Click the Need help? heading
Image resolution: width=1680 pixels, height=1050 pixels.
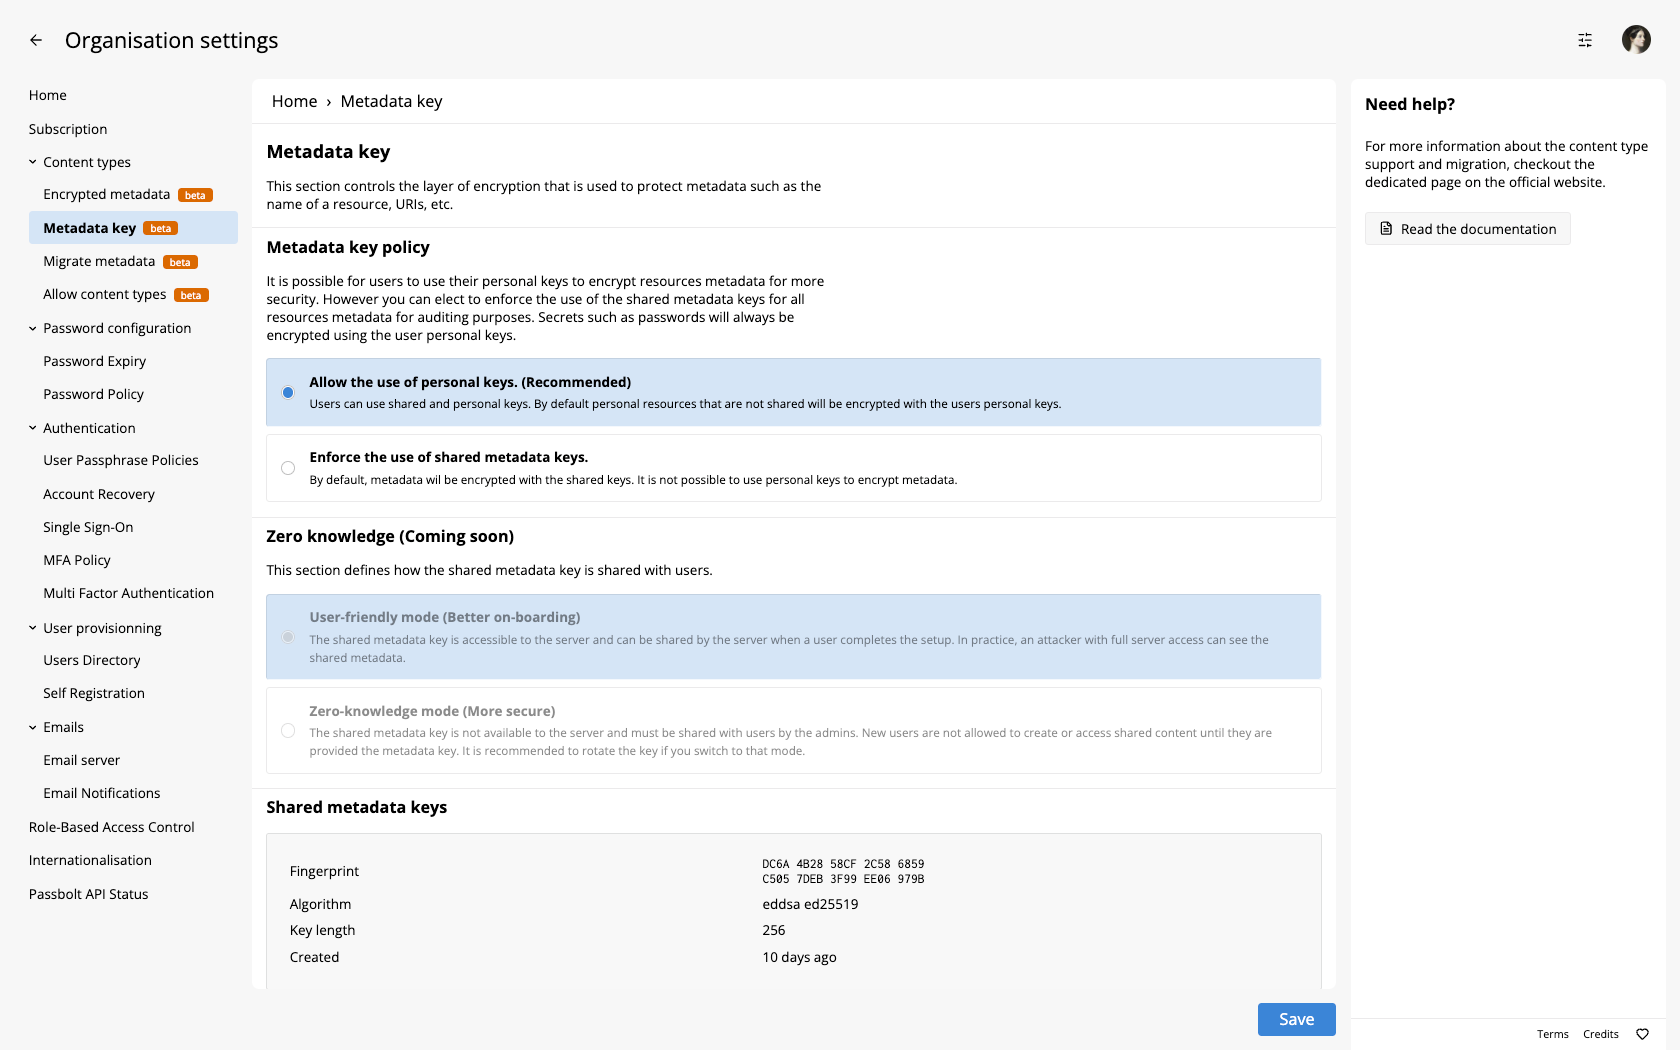tap(1410, 104)
